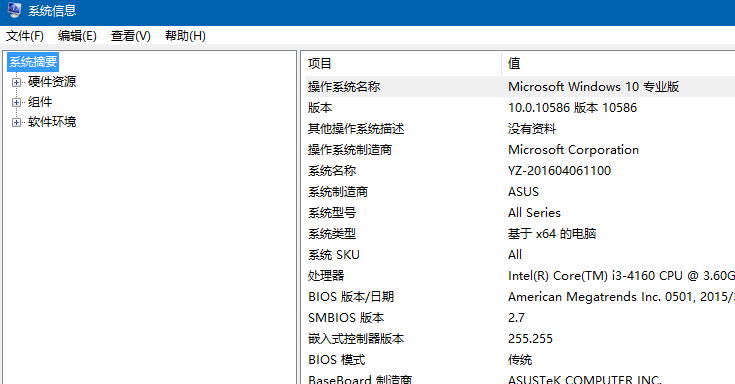Open the 查看(V) menu
The height and width of the screenshot is (384, 735).
[131, 36]
